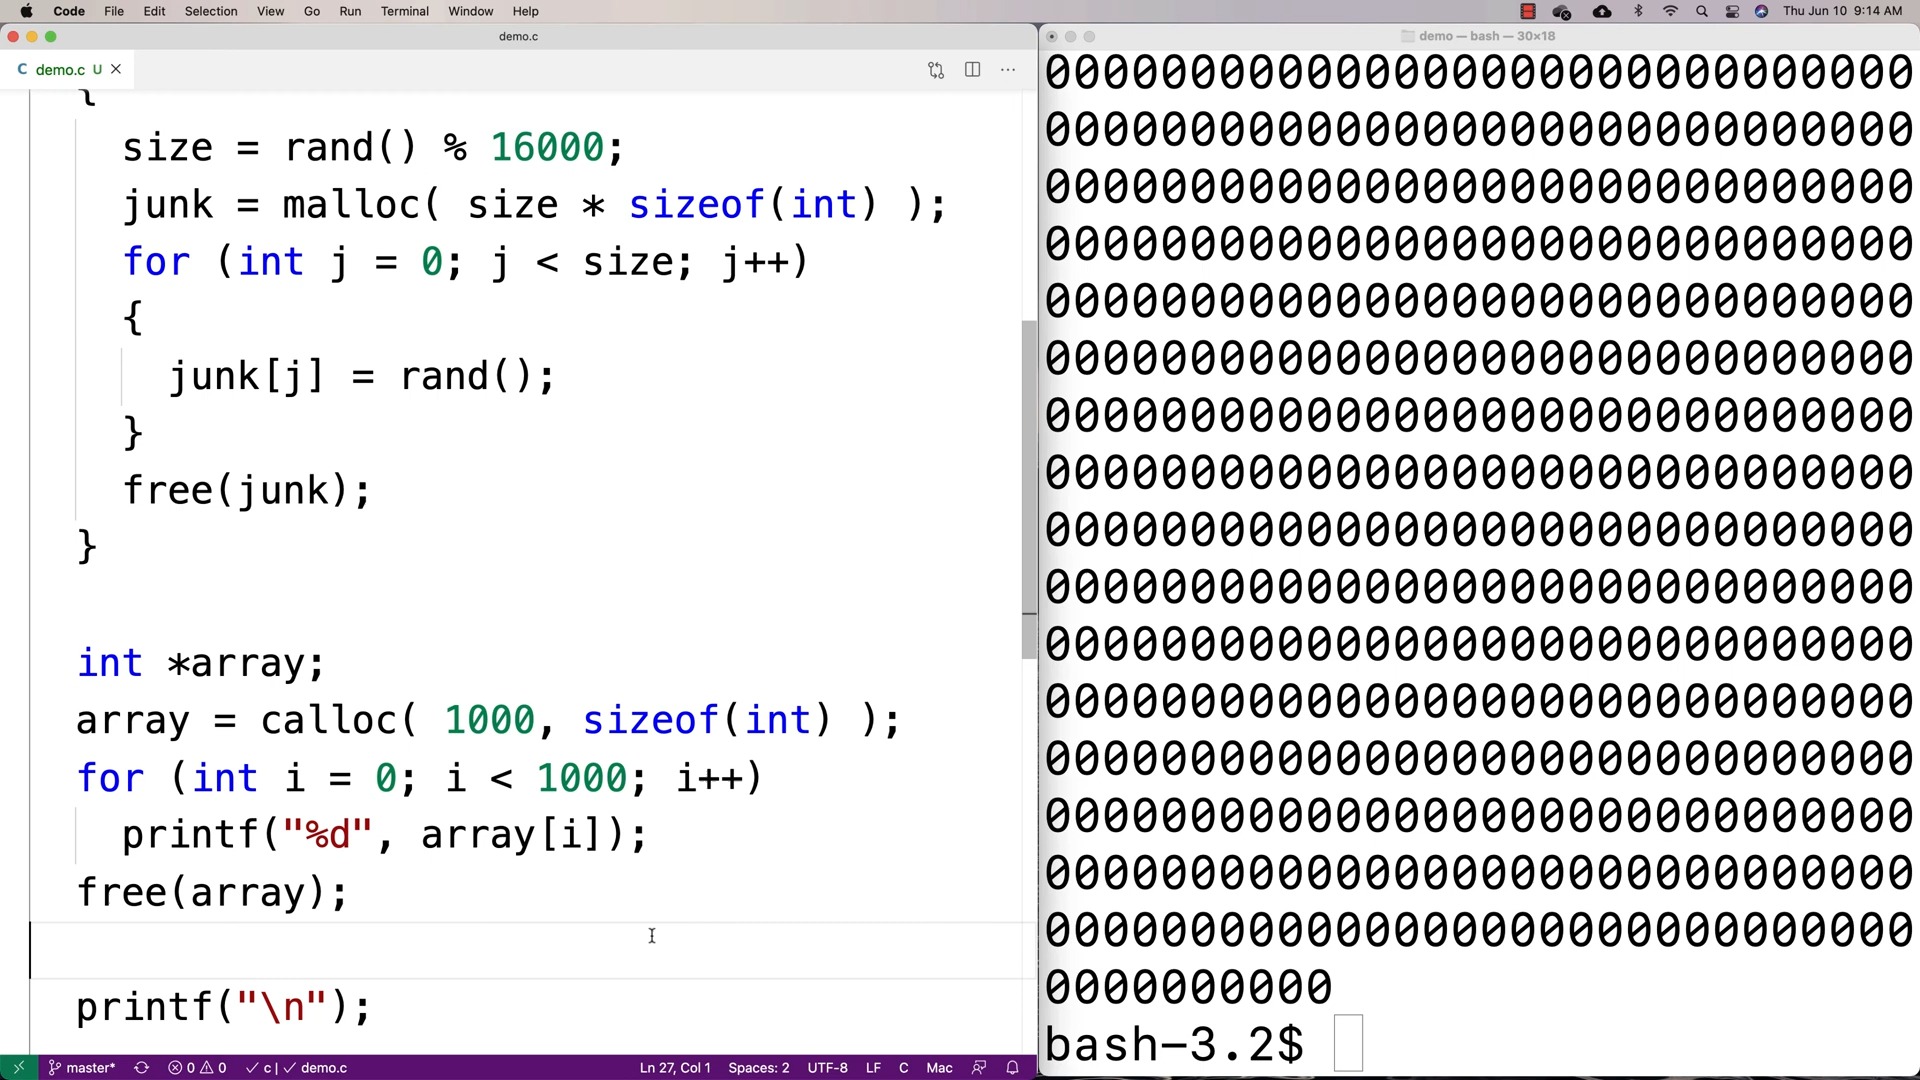This screenshot has width=1920, height=1080.
Task: Switch git branch master* in status bar
Action: tap(82, 1067)
